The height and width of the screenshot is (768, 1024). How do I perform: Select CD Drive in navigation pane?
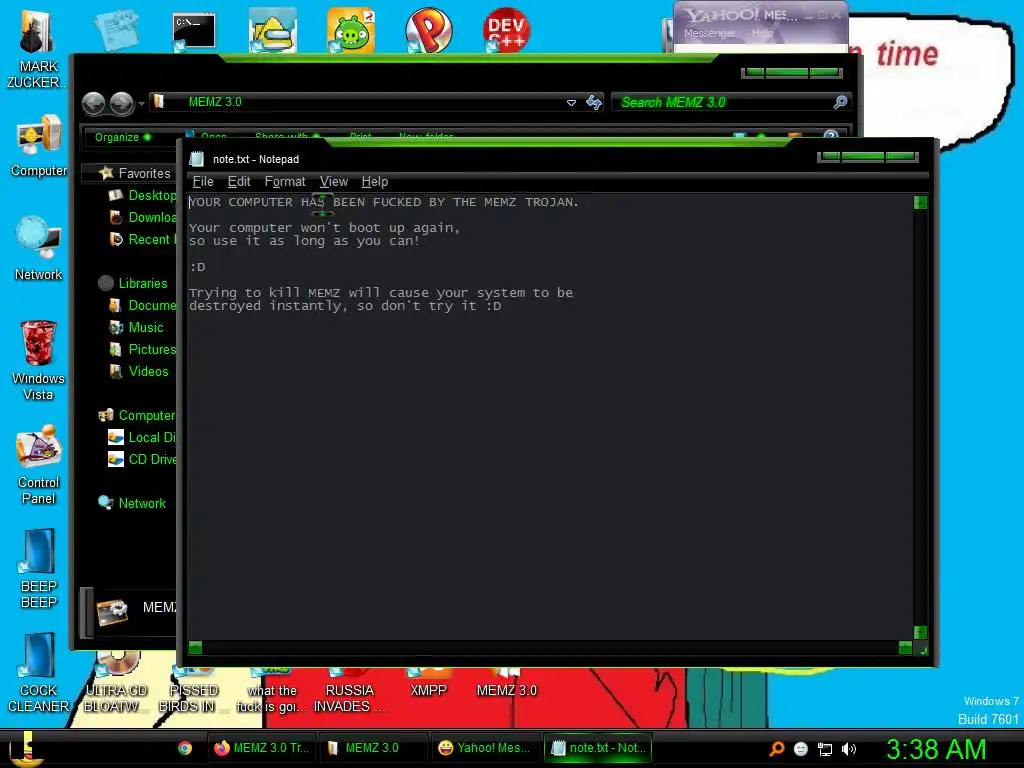click(142, 460)
